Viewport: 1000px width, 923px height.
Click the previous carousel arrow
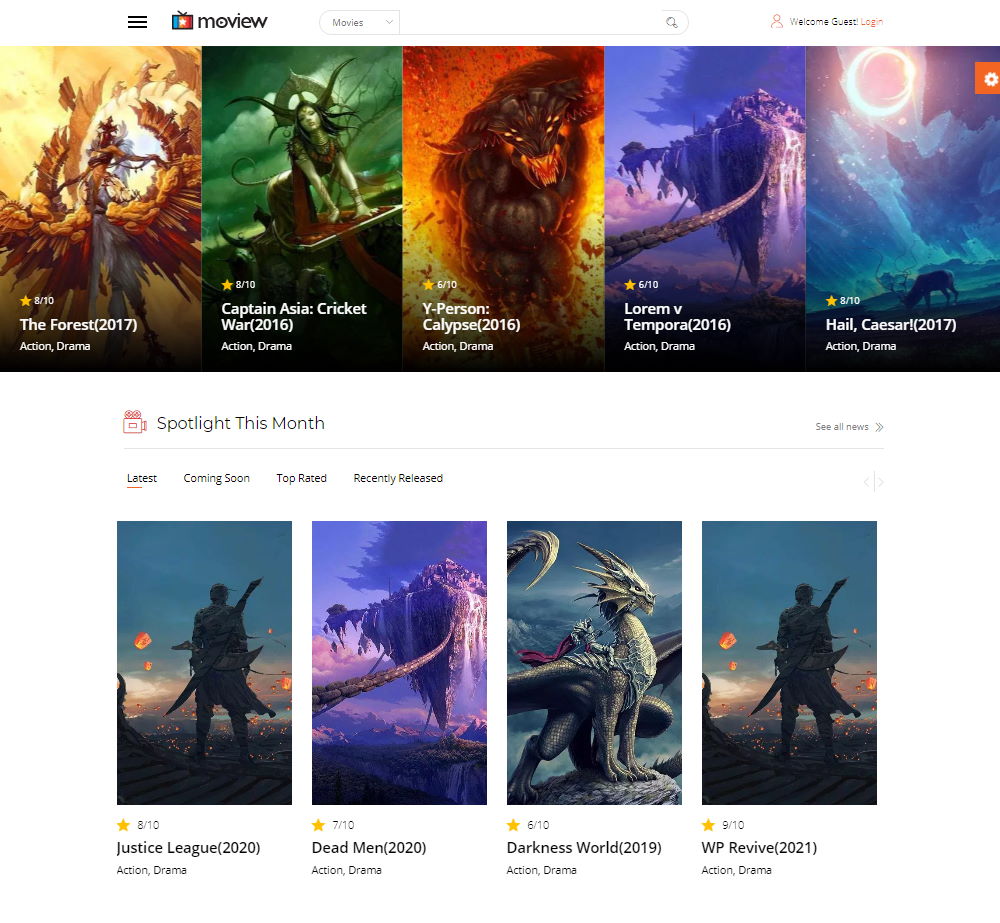coord(866,482)
